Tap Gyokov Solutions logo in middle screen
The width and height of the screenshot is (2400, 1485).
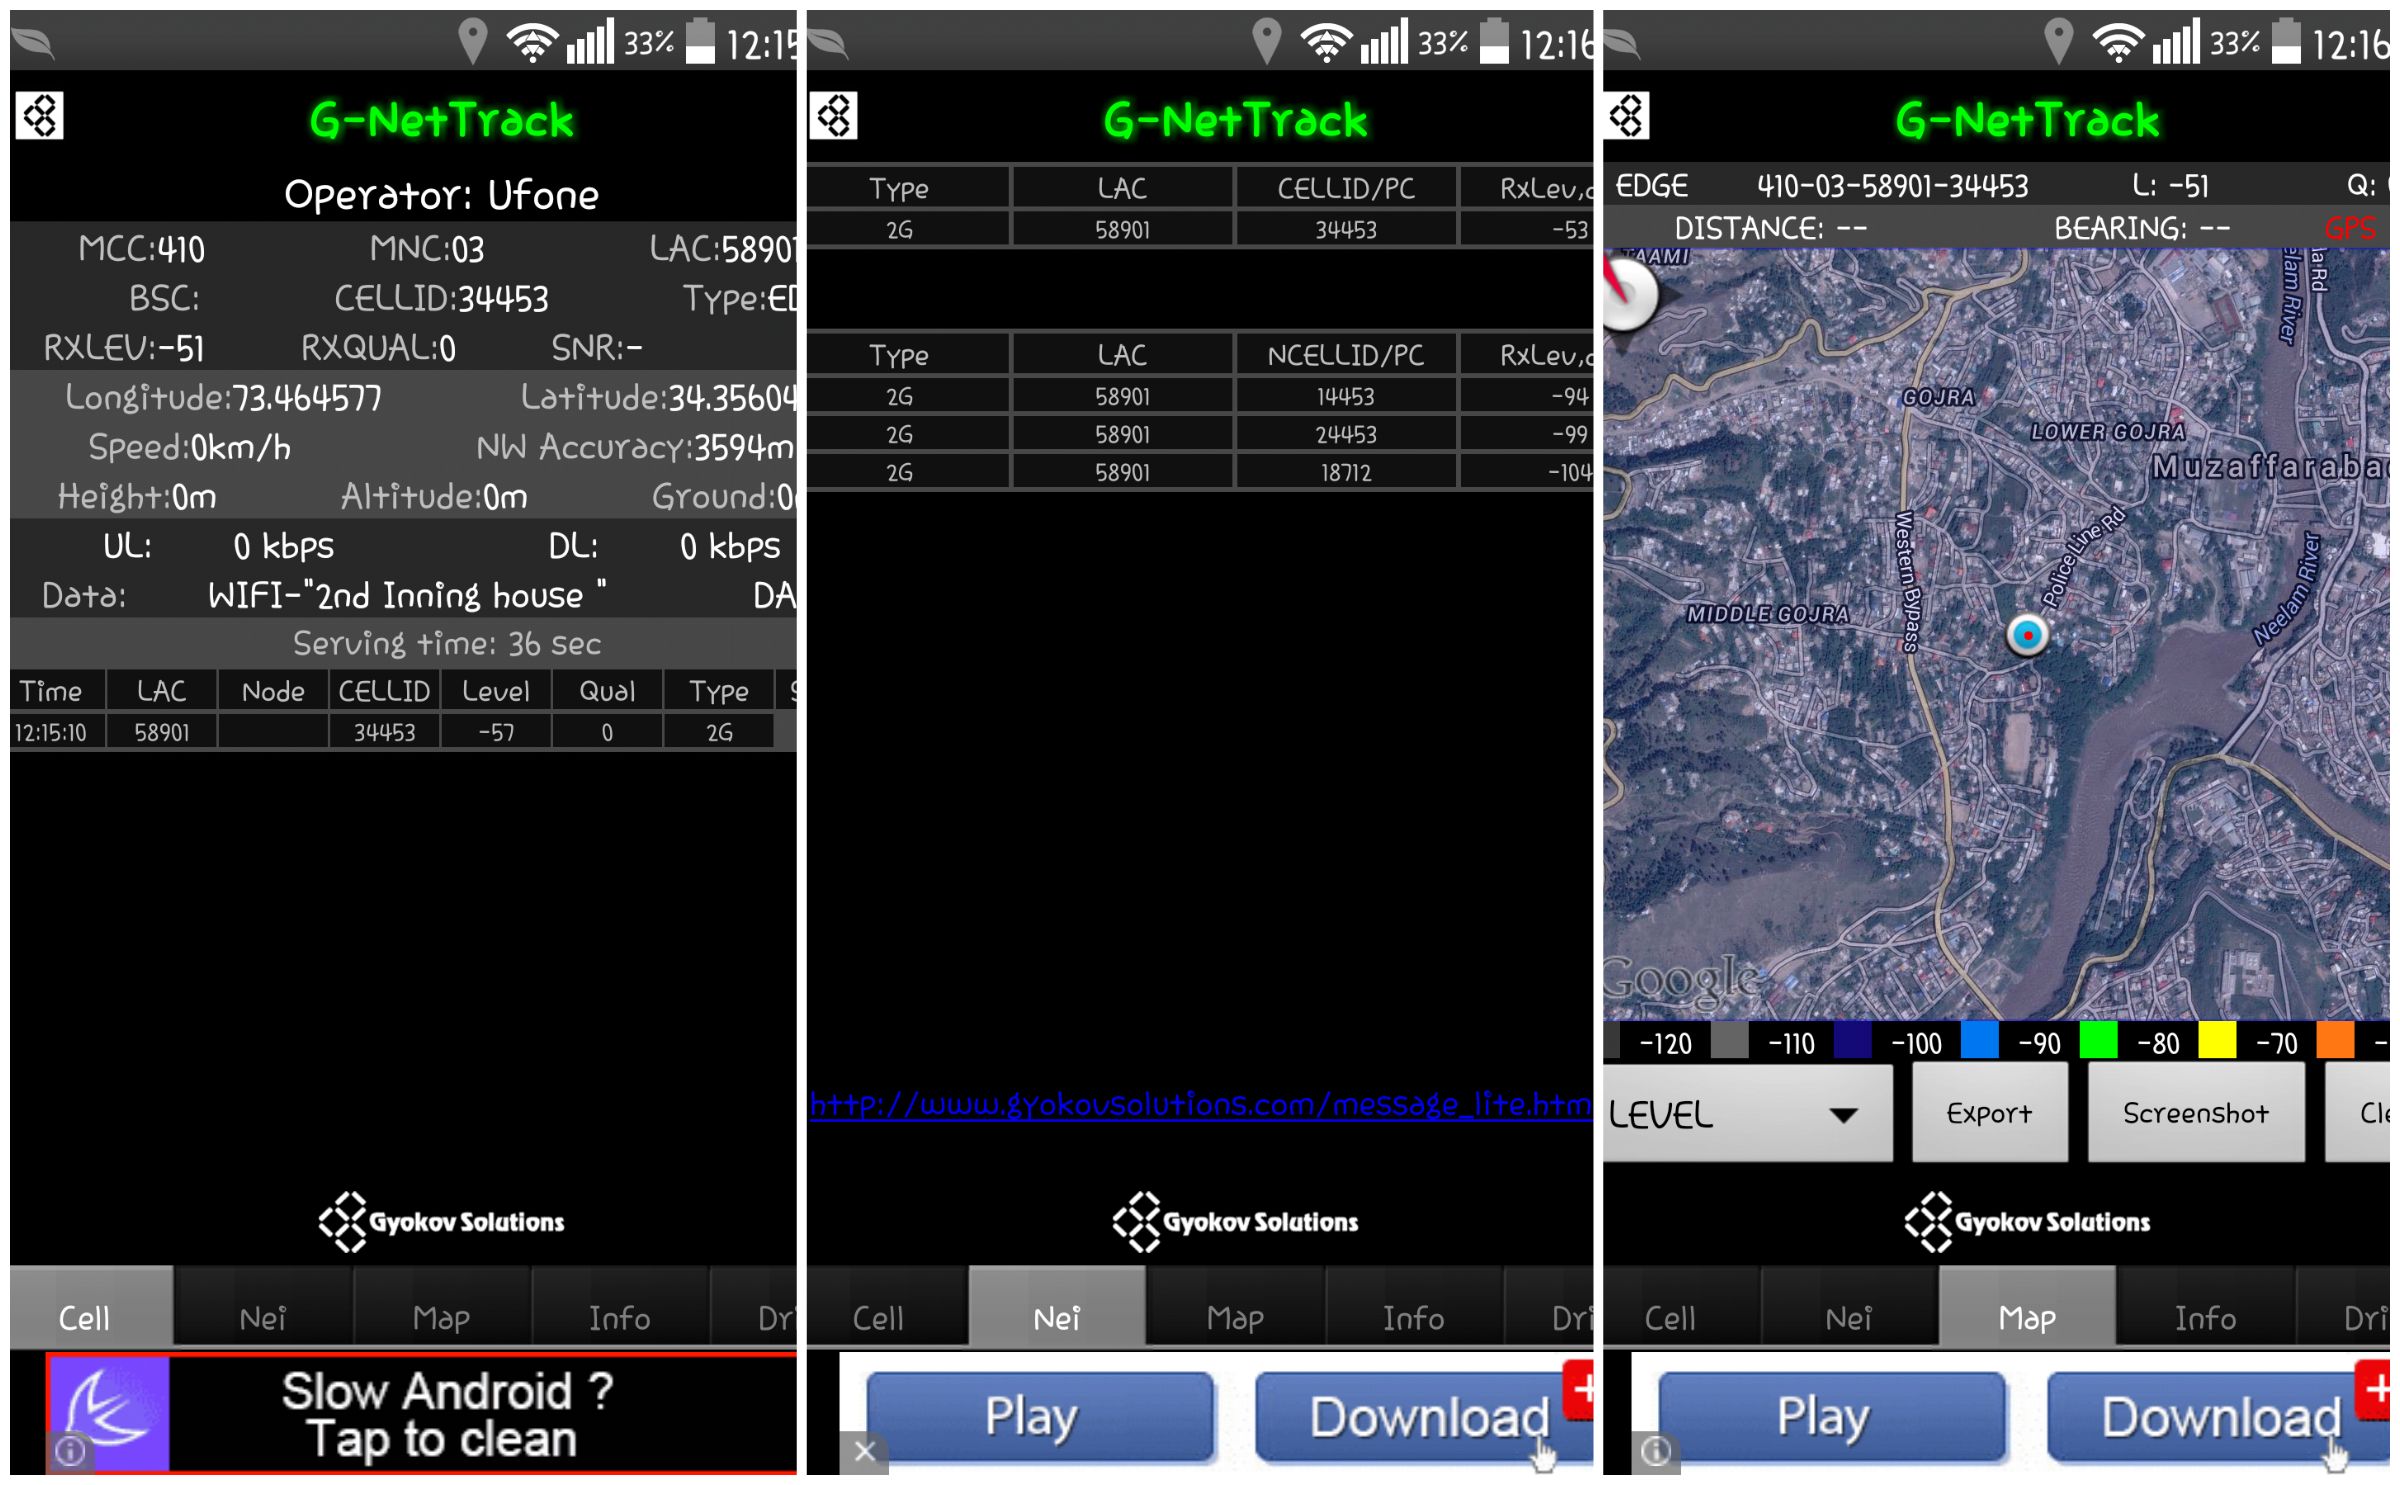(1236, 1223)
